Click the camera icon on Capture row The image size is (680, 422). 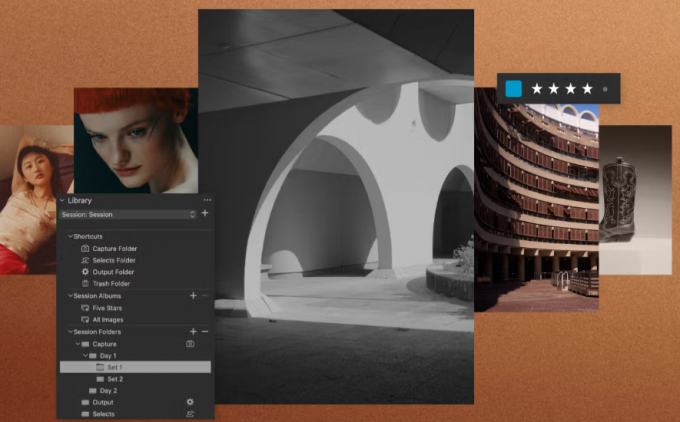click(190, 344)
